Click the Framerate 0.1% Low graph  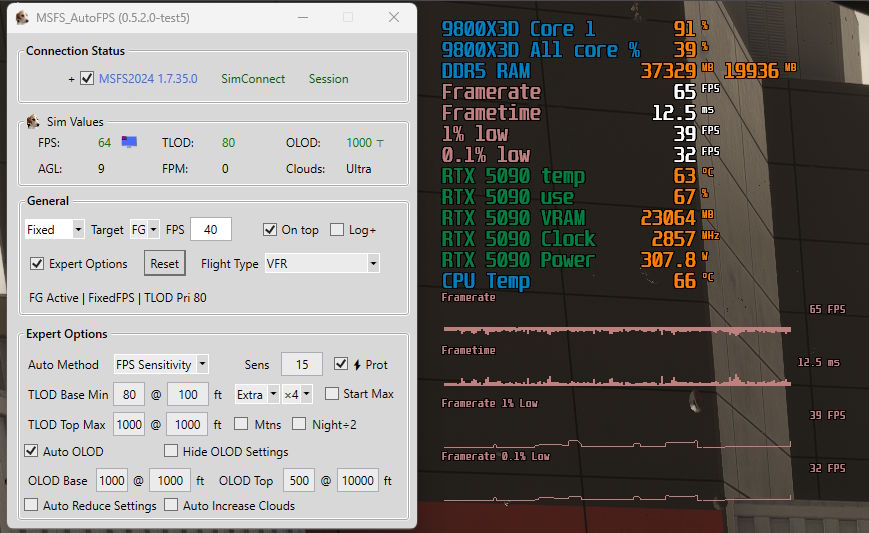617,498
